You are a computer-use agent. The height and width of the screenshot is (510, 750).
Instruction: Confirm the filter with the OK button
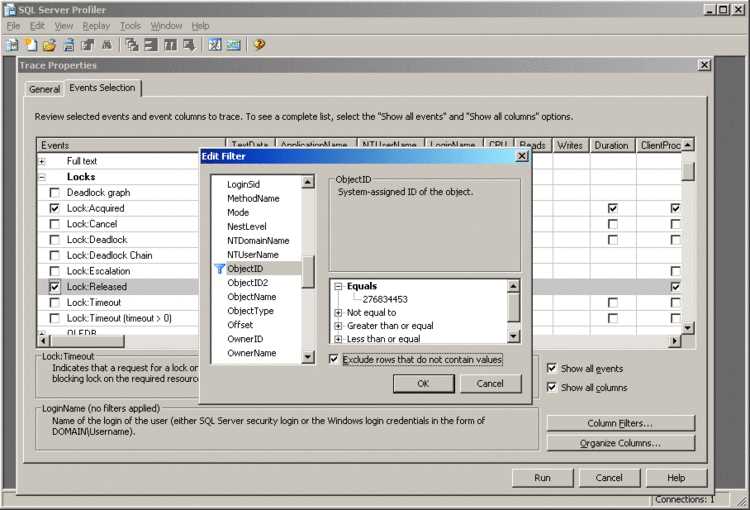click(423, 384)
